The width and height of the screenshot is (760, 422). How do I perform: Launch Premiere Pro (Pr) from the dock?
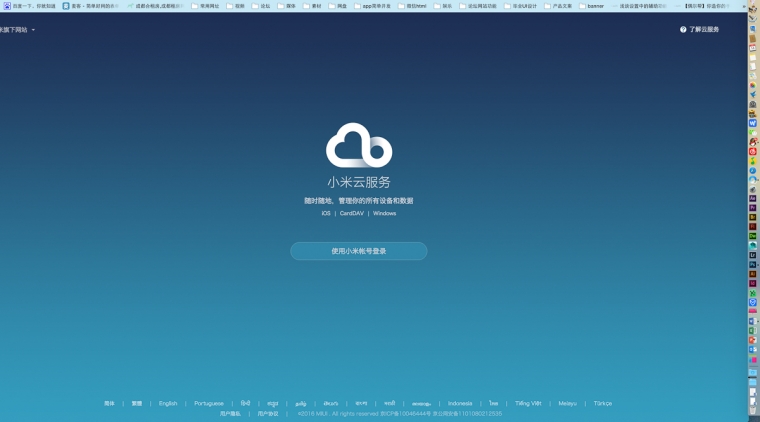(753, 208)
